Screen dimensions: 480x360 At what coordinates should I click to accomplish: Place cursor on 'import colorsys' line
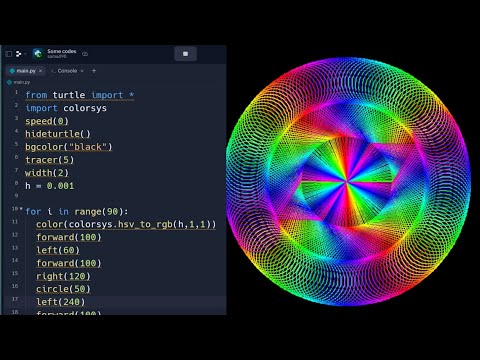click(x=66, y=108)
